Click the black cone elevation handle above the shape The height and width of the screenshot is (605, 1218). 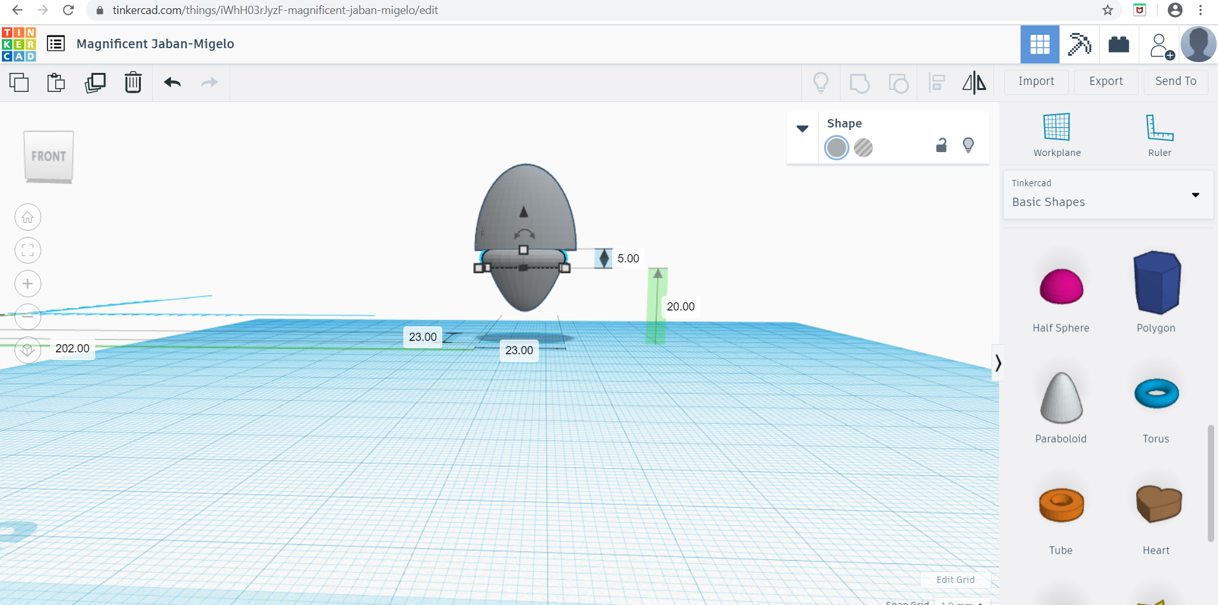click(523, 211)
